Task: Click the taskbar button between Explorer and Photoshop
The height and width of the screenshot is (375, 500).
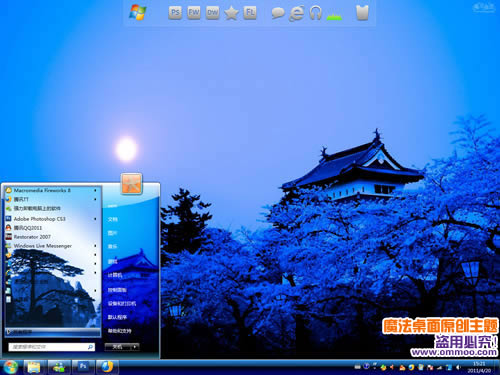Action: tap(59, 367)
